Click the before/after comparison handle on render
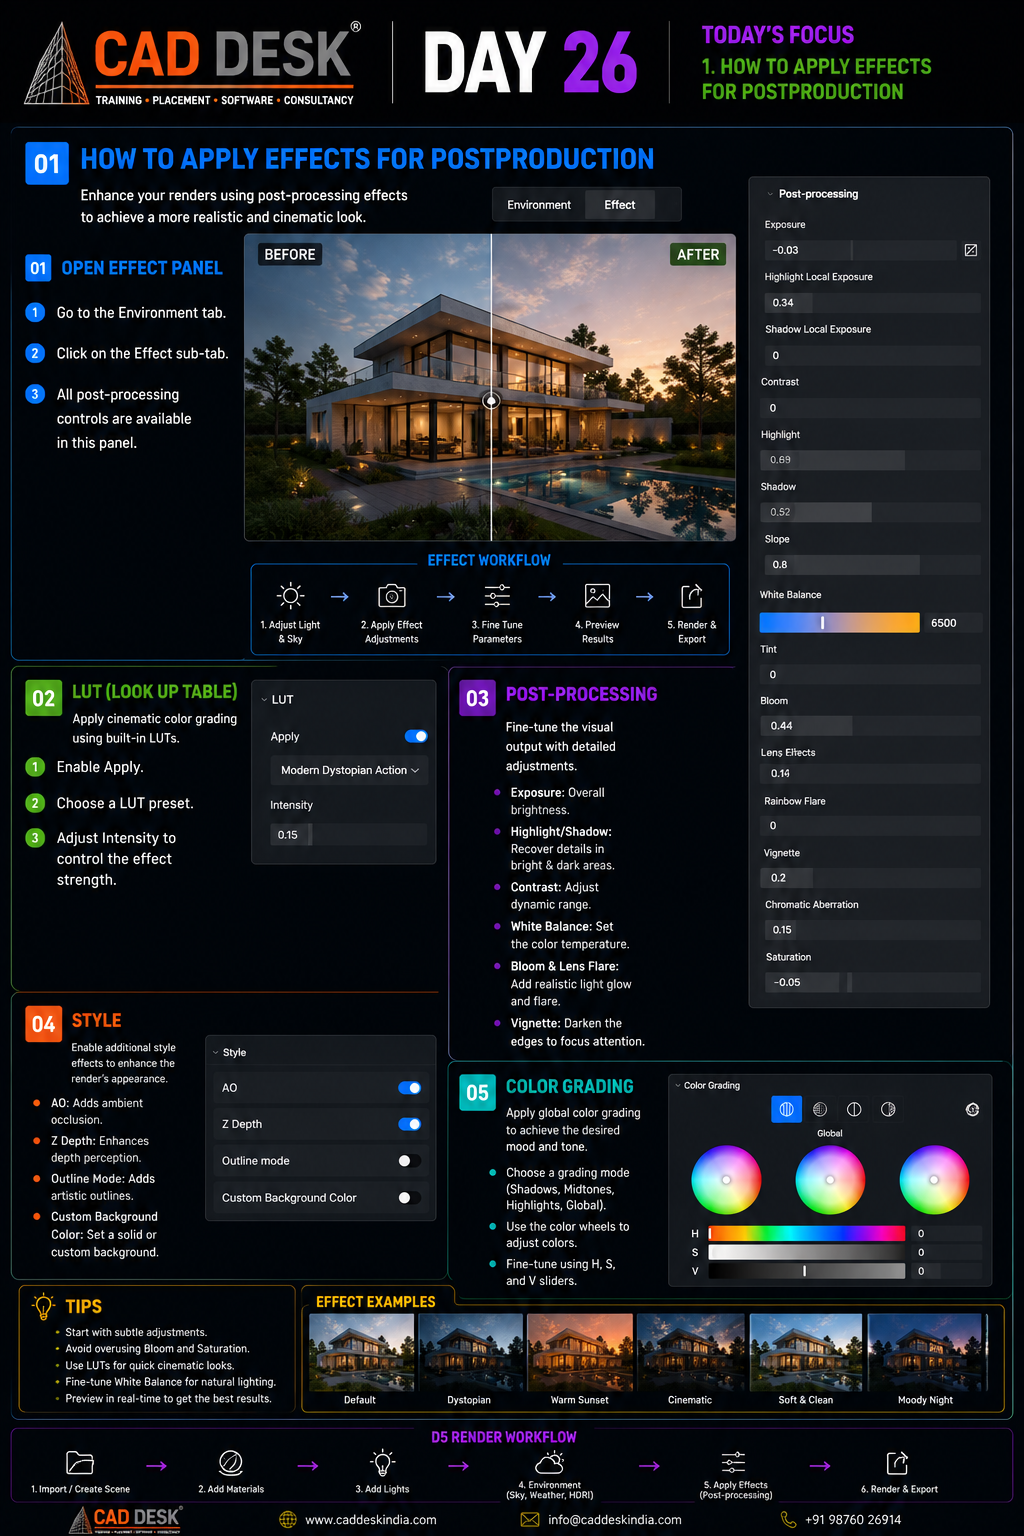Image resolution: width=1024 pixels, height=1536 pixels. point(491,400)
